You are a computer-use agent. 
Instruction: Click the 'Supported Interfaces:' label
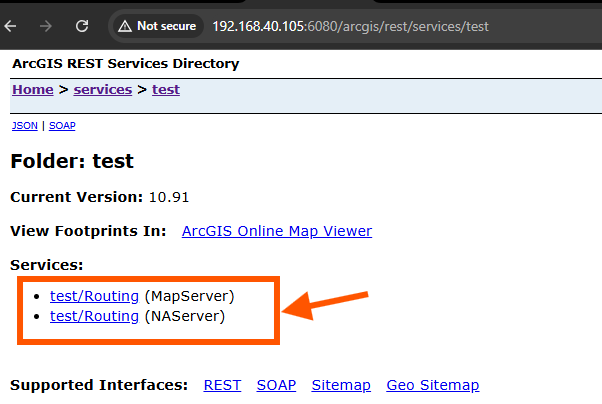[x=99, y=385]
